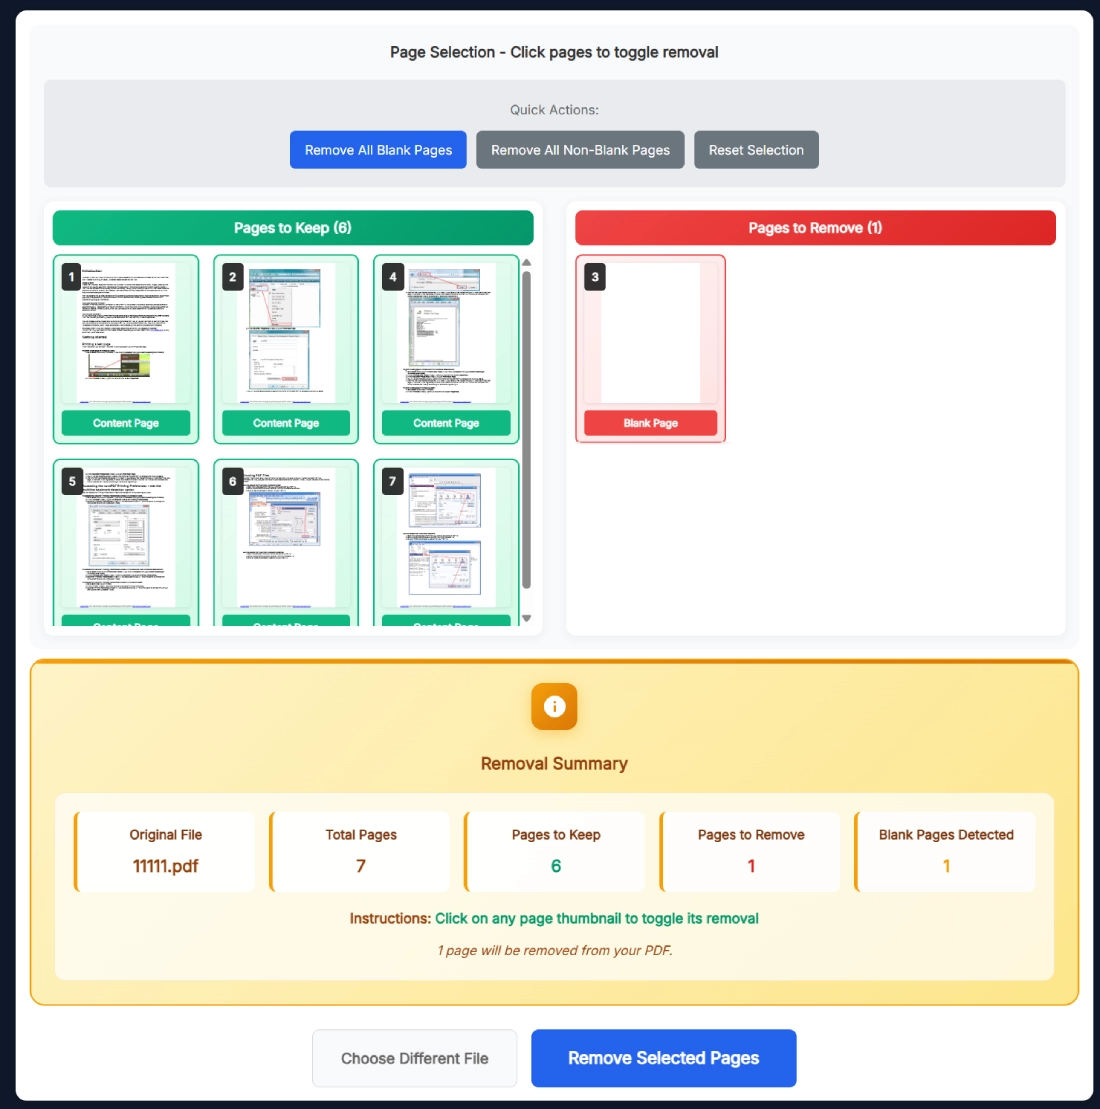Click the Pages to Remove panel header

click(x=815, y=228)
